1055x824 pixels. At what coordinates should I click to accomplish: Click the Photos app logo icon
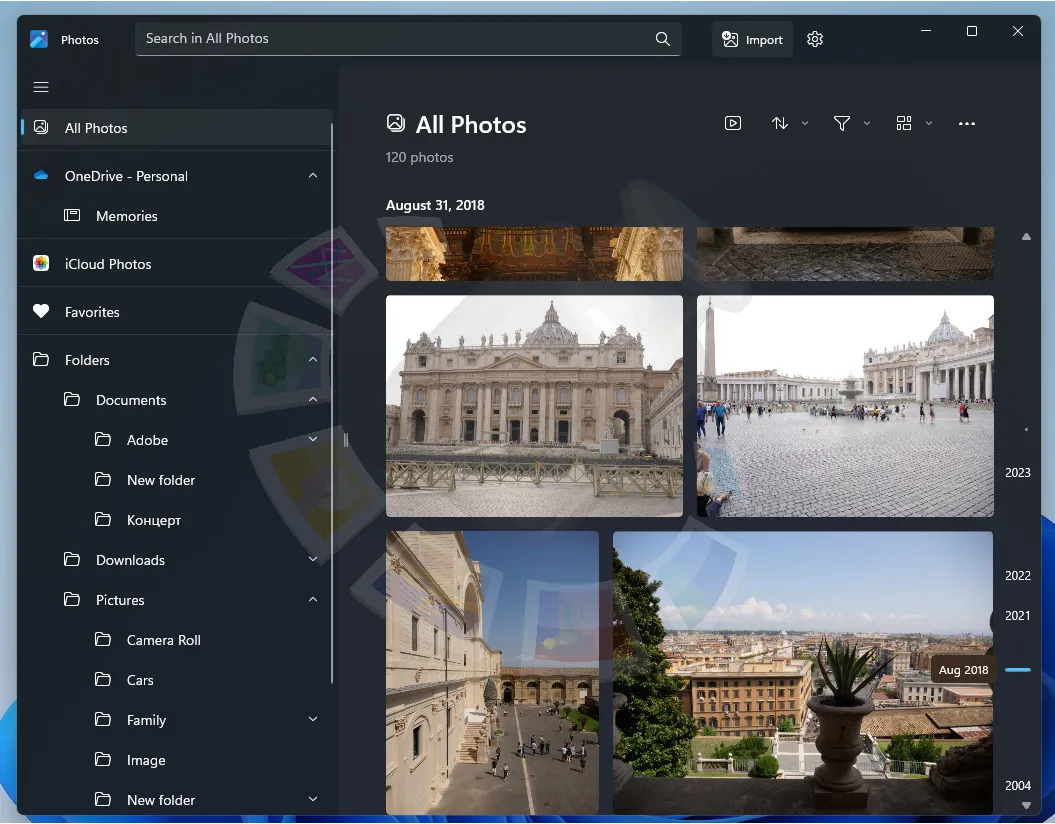[x=39, y=39]
